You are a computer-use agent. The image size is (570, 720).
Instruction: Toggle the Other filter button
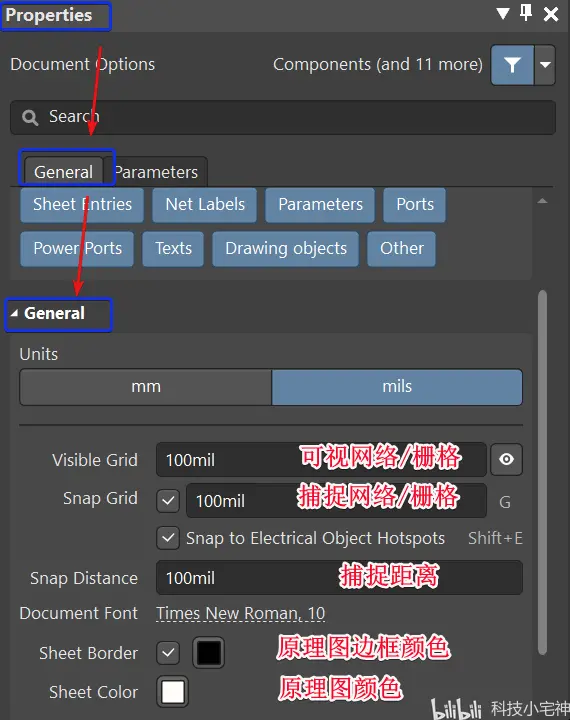coord(401,249)
